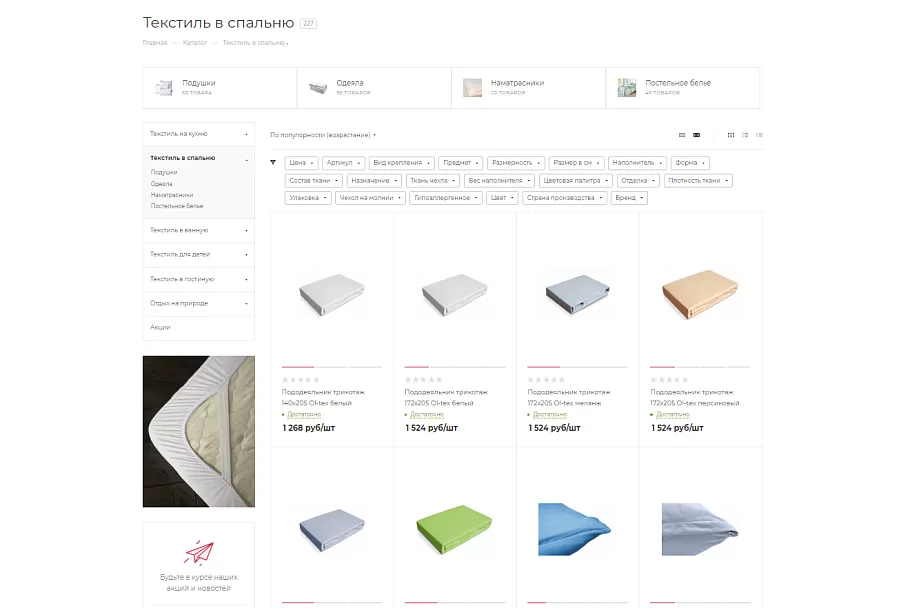The image size is (912, 608).
Task: Open the Цена filter dropdown
Action: pyautogui.click(x=302, y=163)
